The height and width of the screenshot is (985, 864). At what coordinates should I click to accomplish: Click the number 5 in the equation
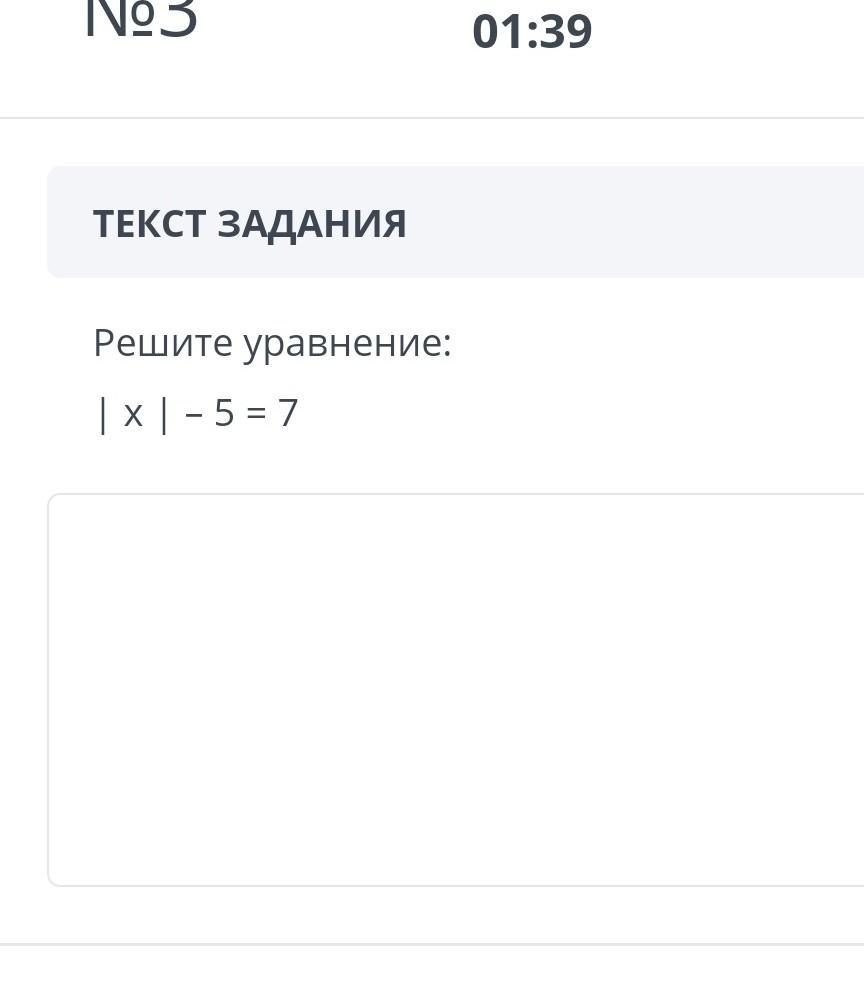click(x=224, y=413)
